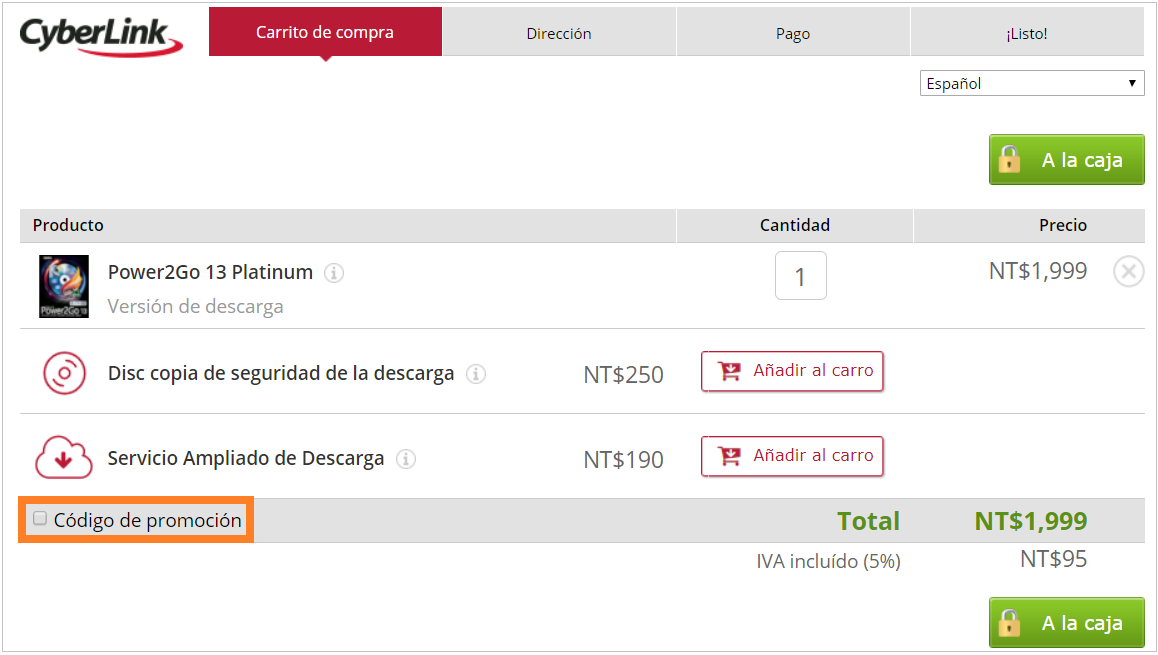This screenshot has width=1158, height=655.
Task: Click the top A la caja button
Action: (1066, 160)
